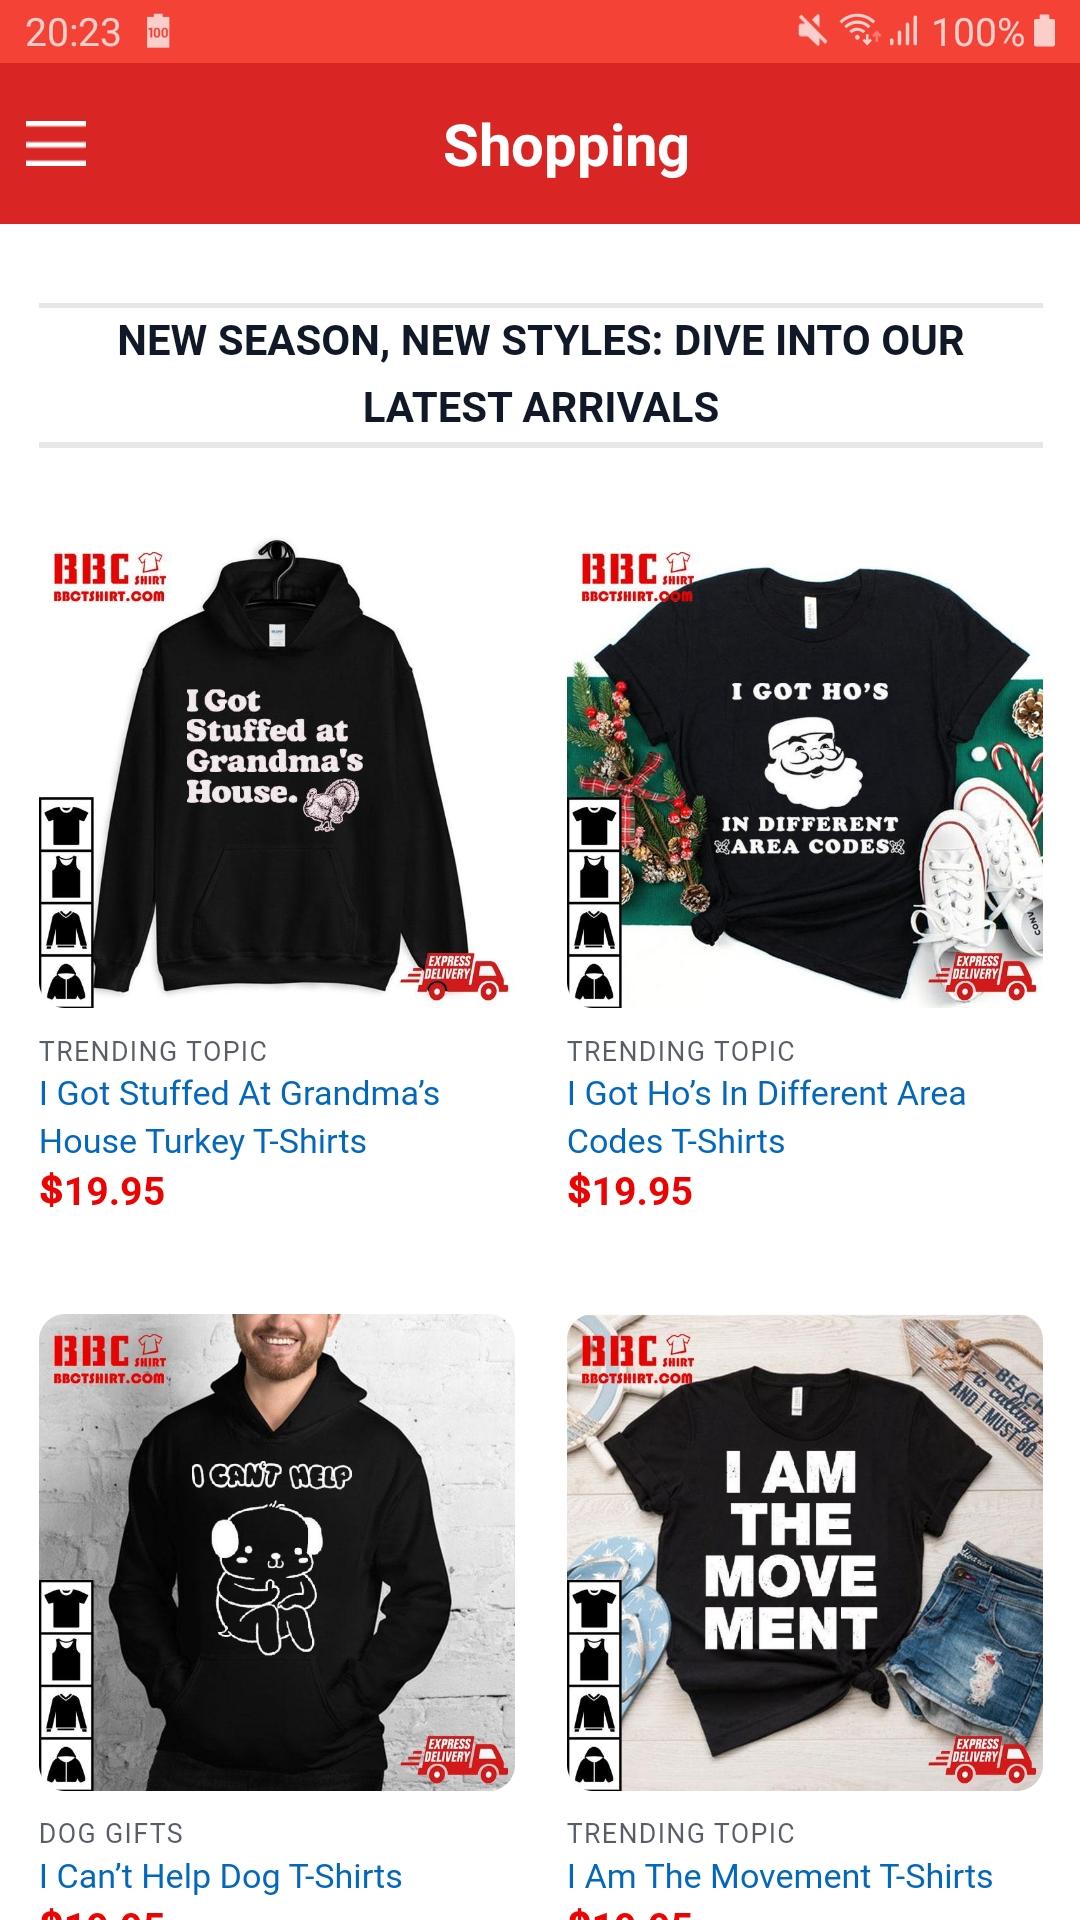Image resolution: width=1080 pixels, height=1920 pixels.
Task: Open I Got Stuffed At Grandma's House link
Action: coord(239,1117)
